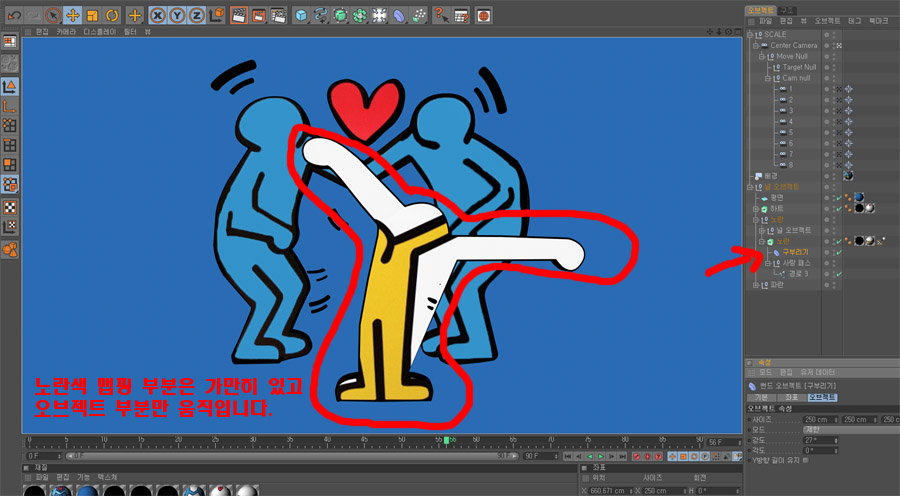Select the 구부리기 bend object row
900x496 pixels.
pos(795,253)
